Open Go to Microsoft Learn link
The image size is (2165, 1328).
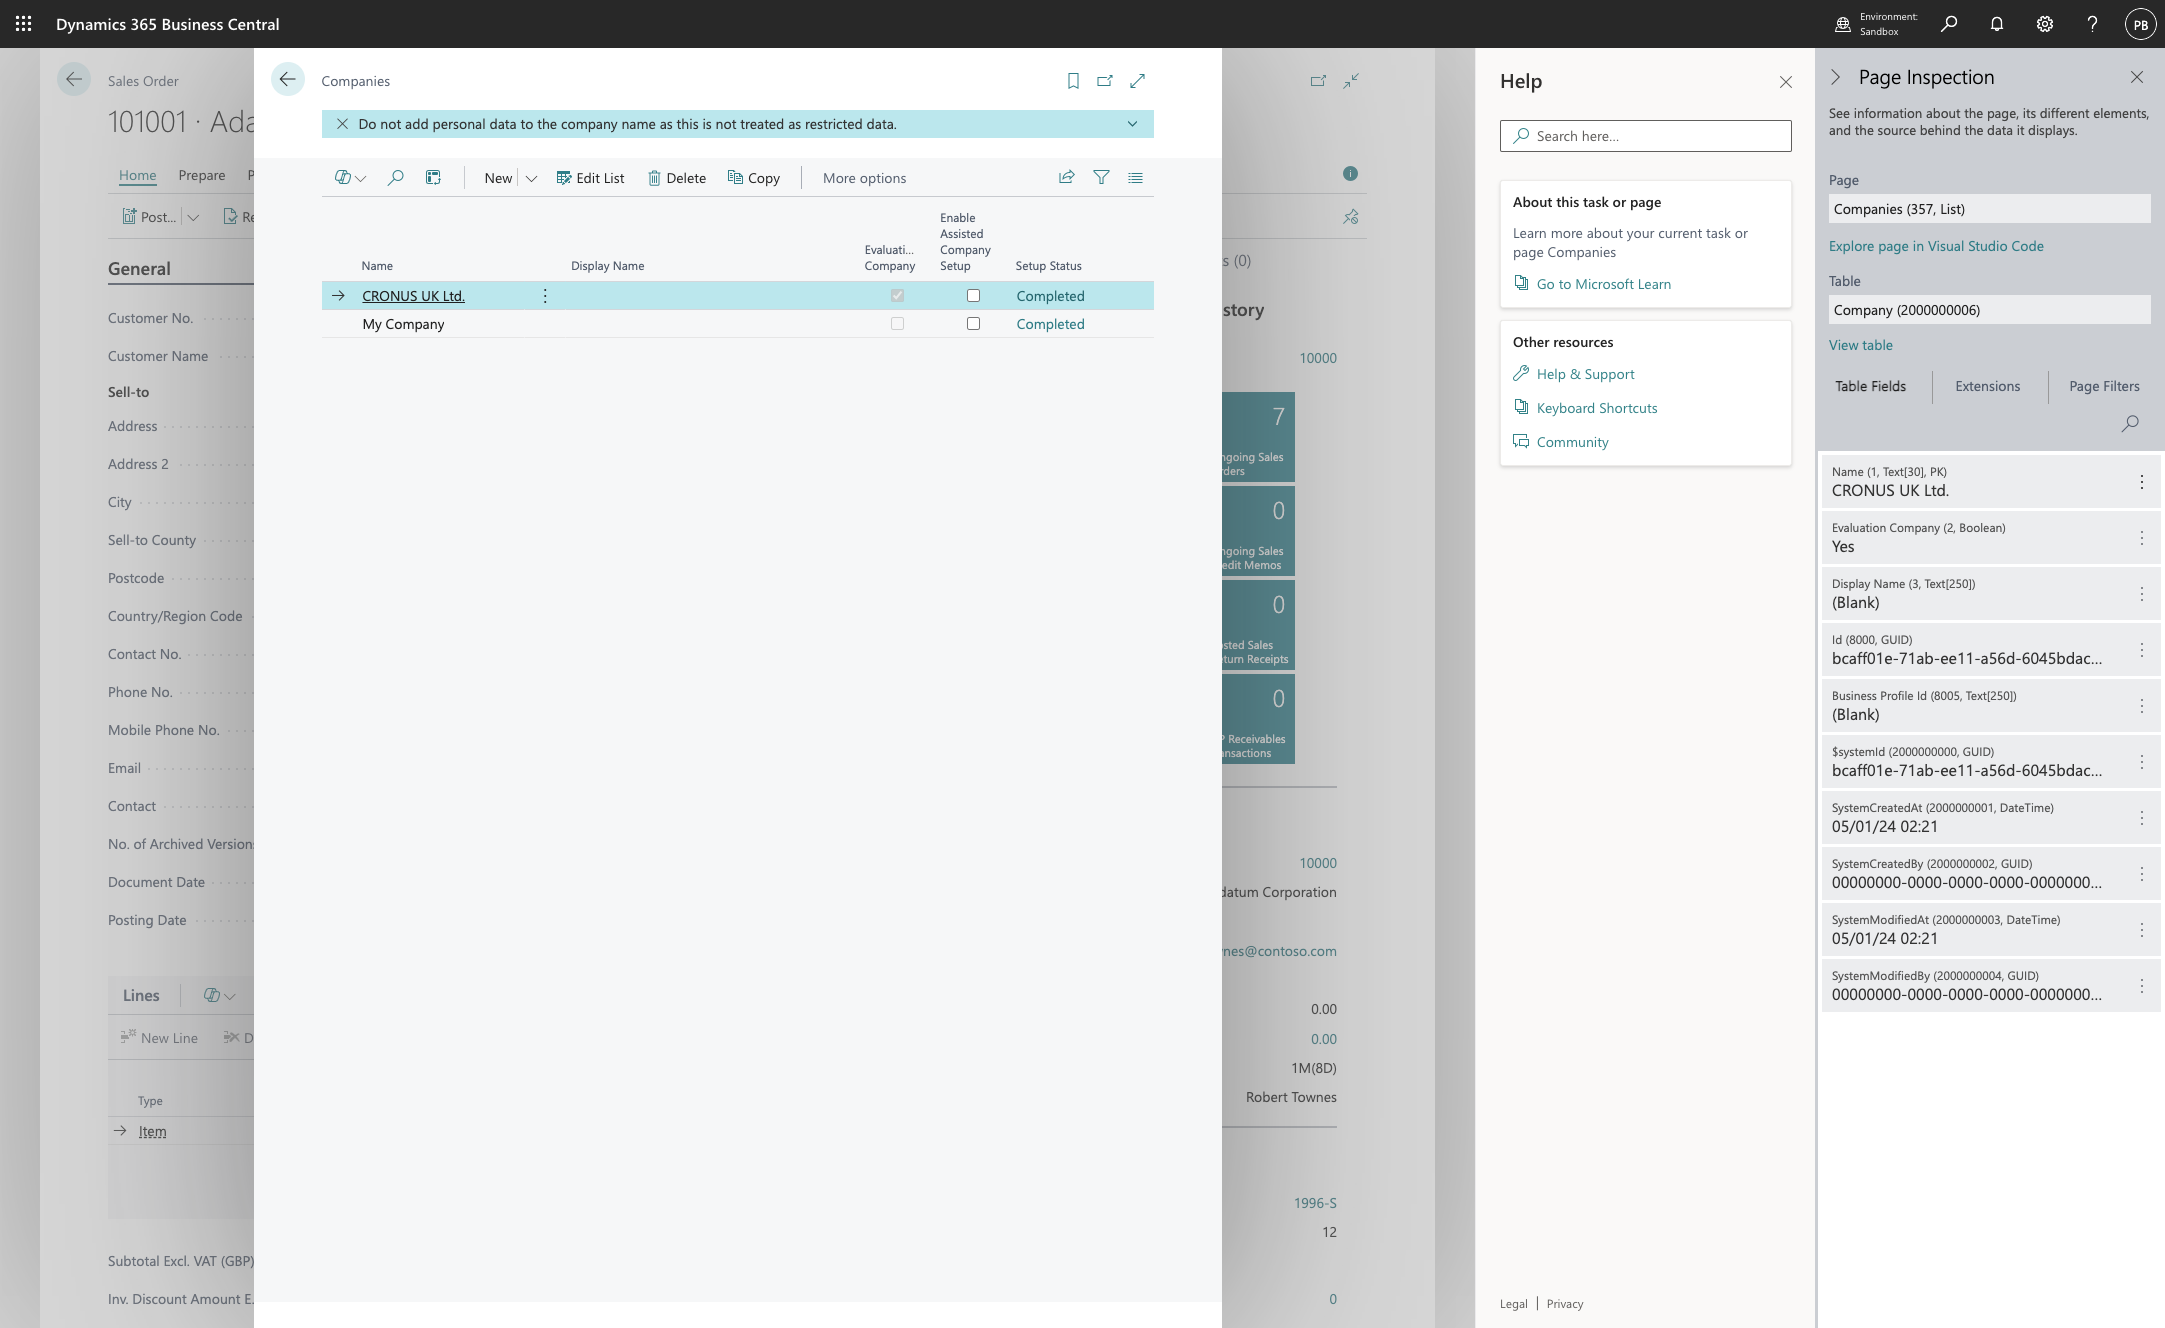1603,284
